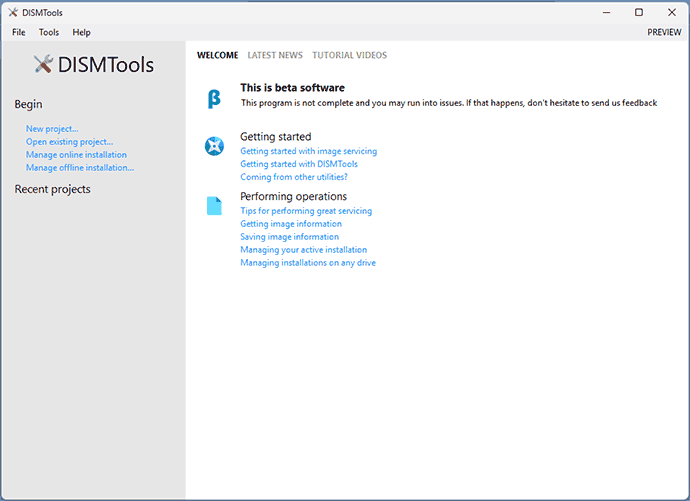Image resolution: width=690 pixels, height=501 pixels.
Task: Close the DISMTools window
Action: [x=672, y=12]
